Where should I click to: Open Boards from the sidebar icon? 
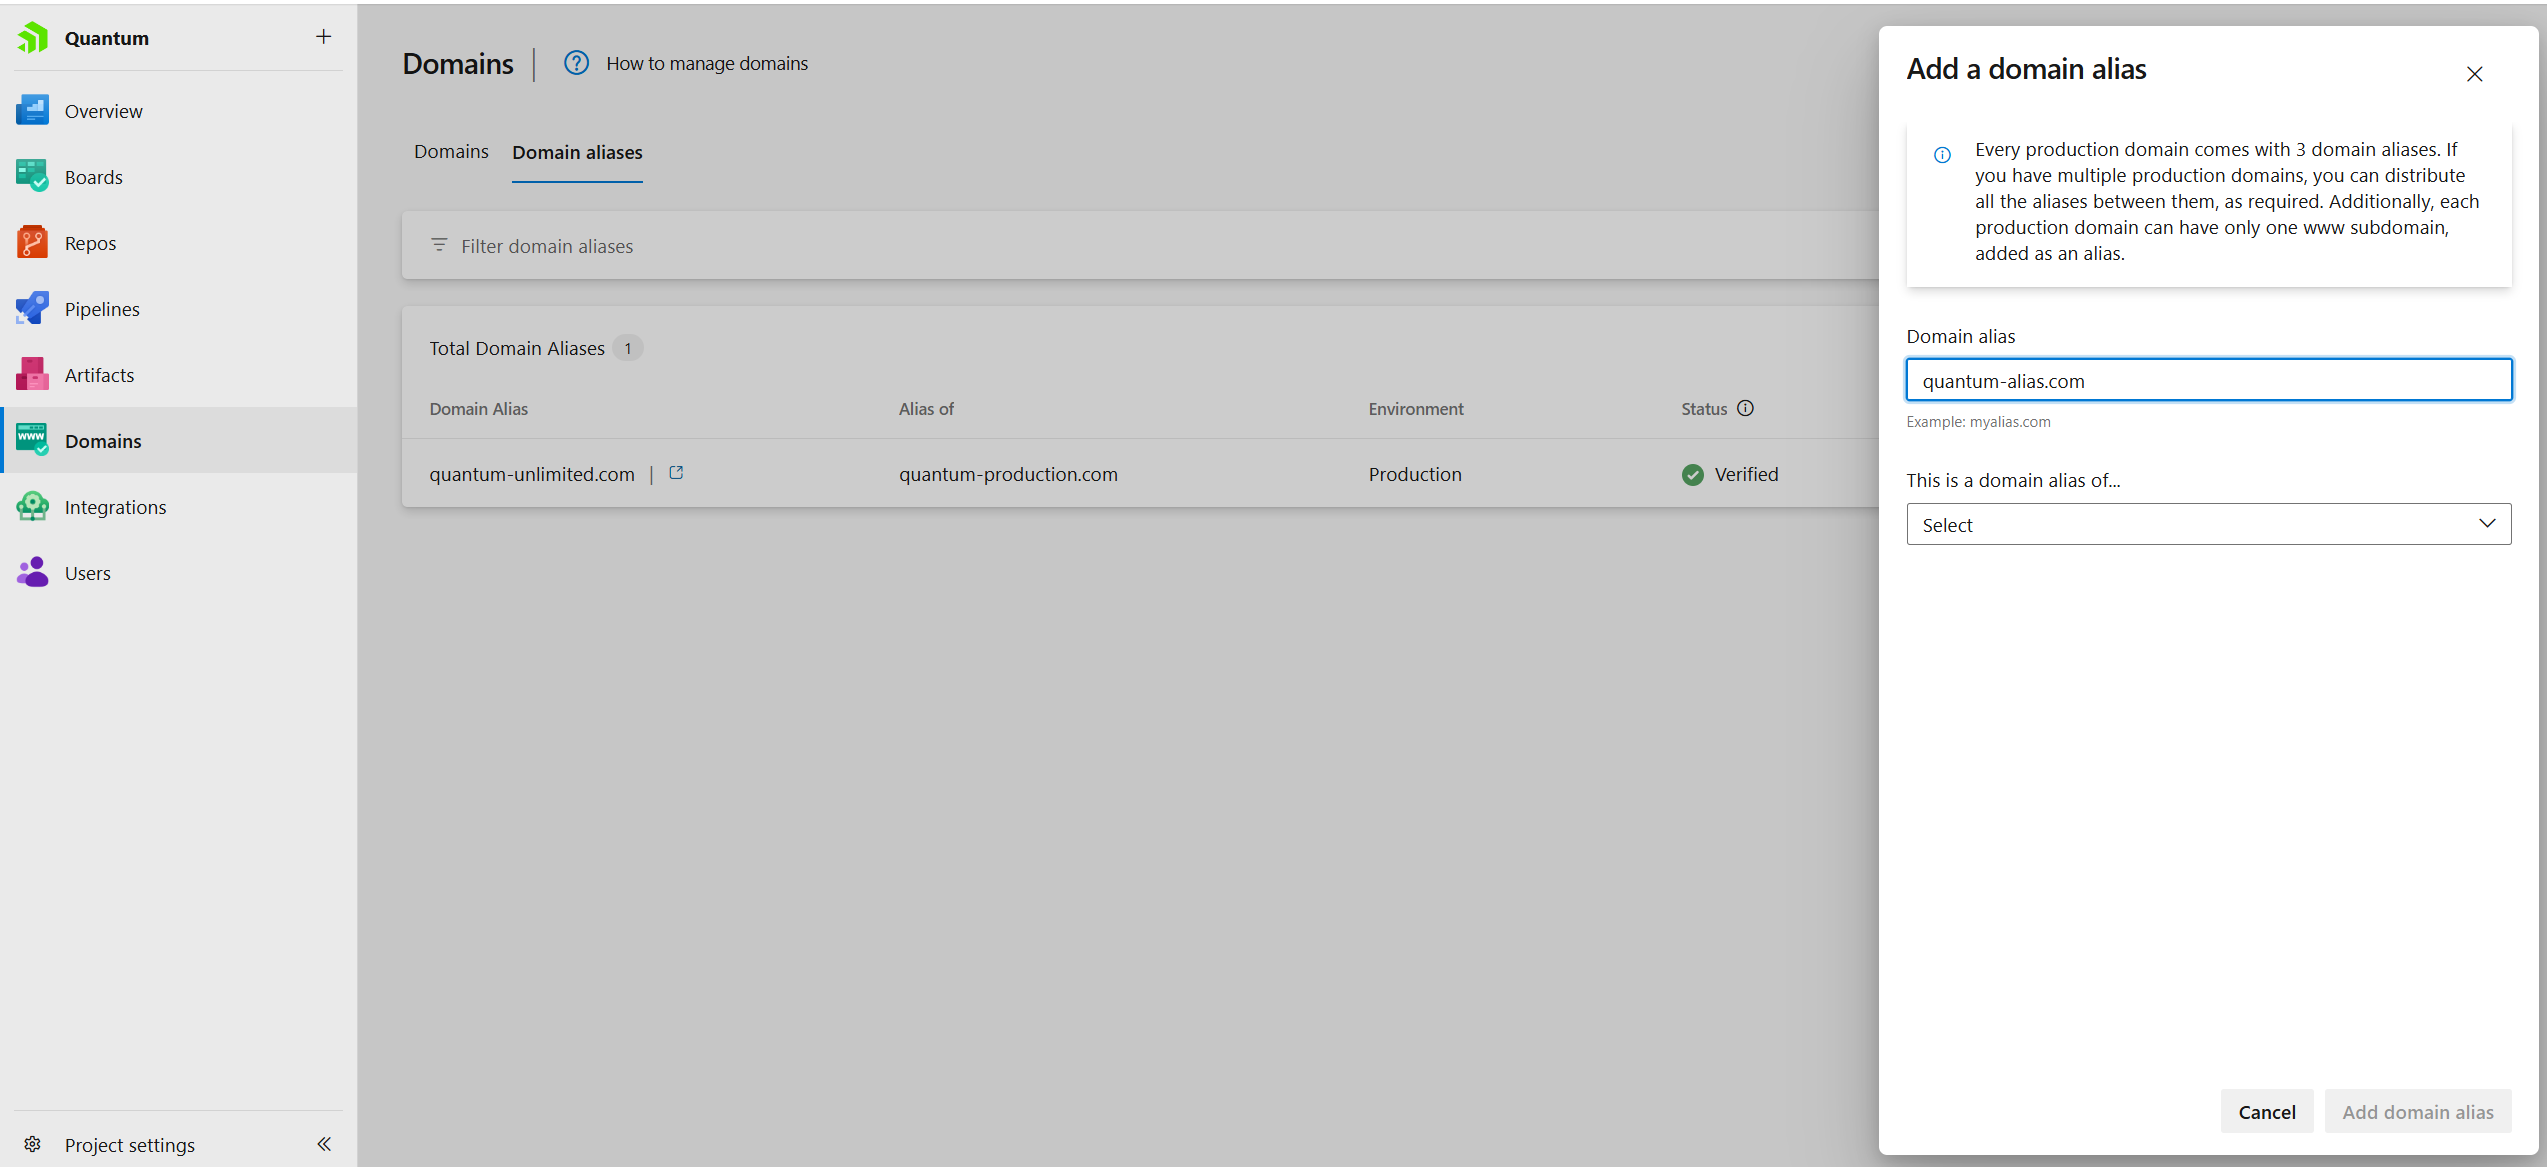(32, 177)
